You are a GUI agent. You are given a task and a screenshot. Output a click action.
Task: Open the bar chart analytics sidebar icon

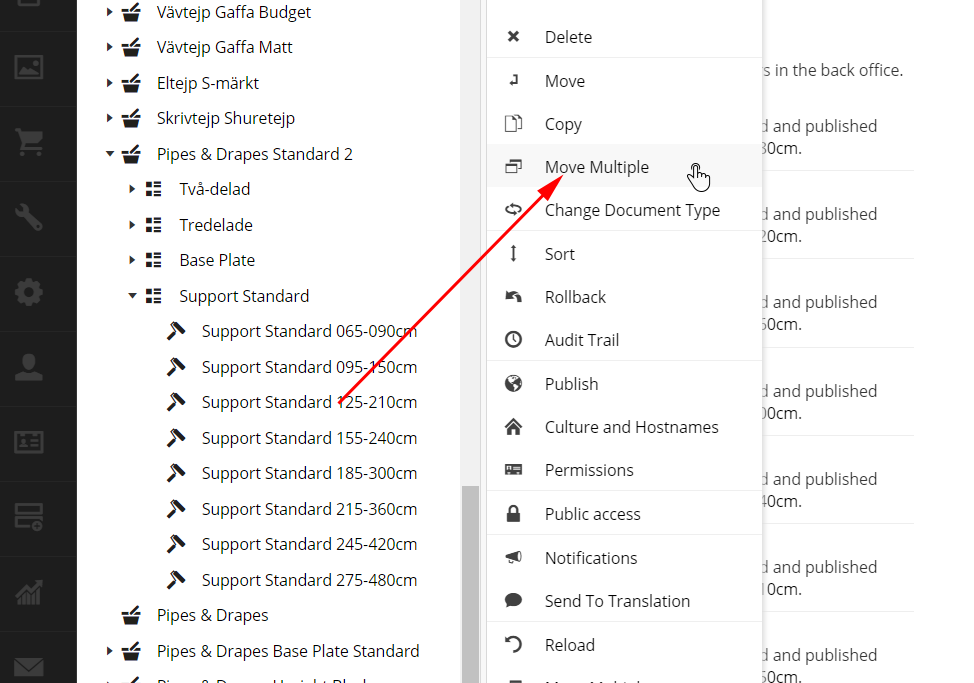point(29,592)
